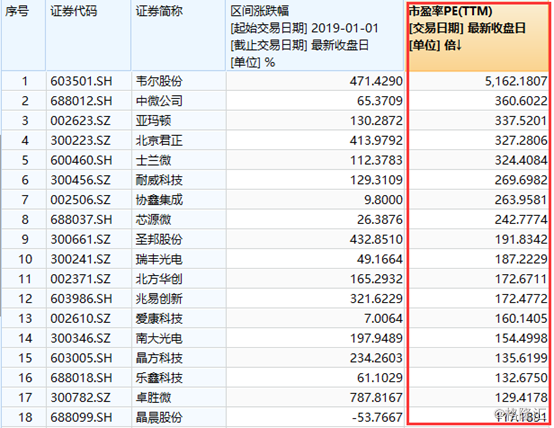The image size is (554, 428).
Task: Select stock code 603501.SH
Action: coord(81,81)
